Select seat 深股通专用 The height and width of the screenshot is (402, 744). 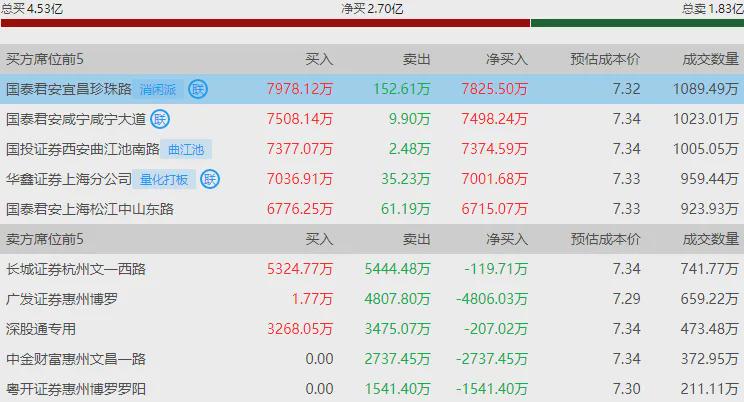click(x=41, y=329)
